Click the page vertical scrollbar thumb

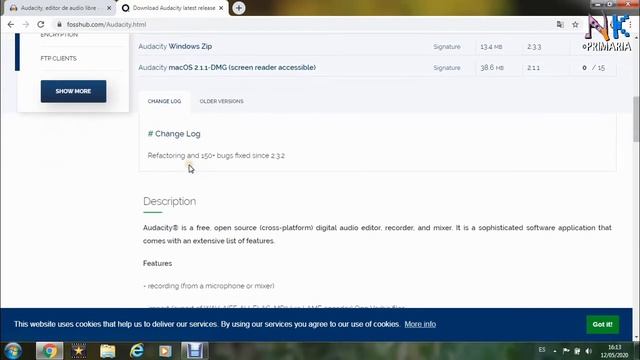coord(636,119)
